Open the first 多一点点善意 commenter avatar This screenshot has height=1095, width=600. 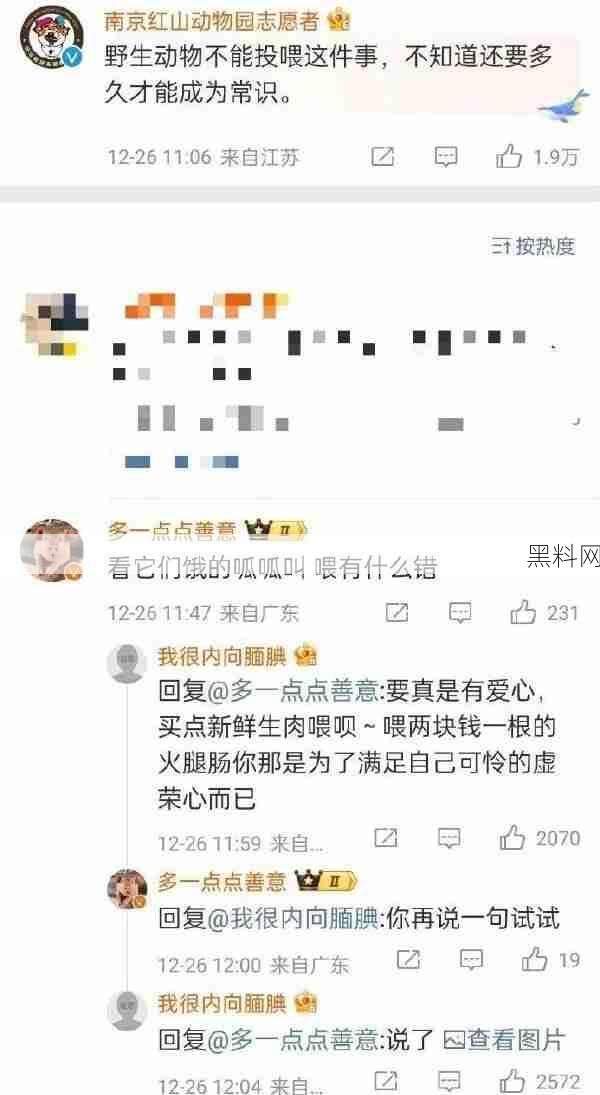53,550
